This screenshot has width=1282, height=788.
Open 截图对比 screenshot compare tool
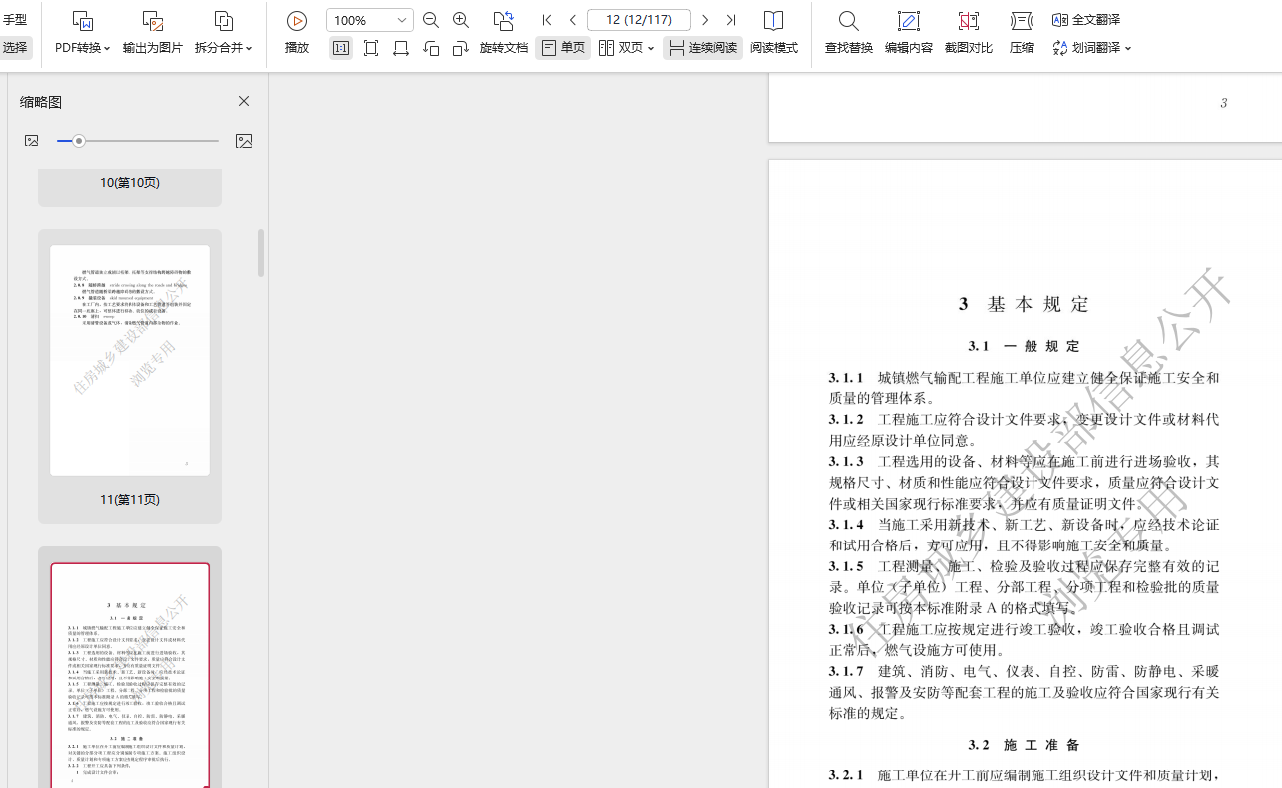tap(969, 33)
